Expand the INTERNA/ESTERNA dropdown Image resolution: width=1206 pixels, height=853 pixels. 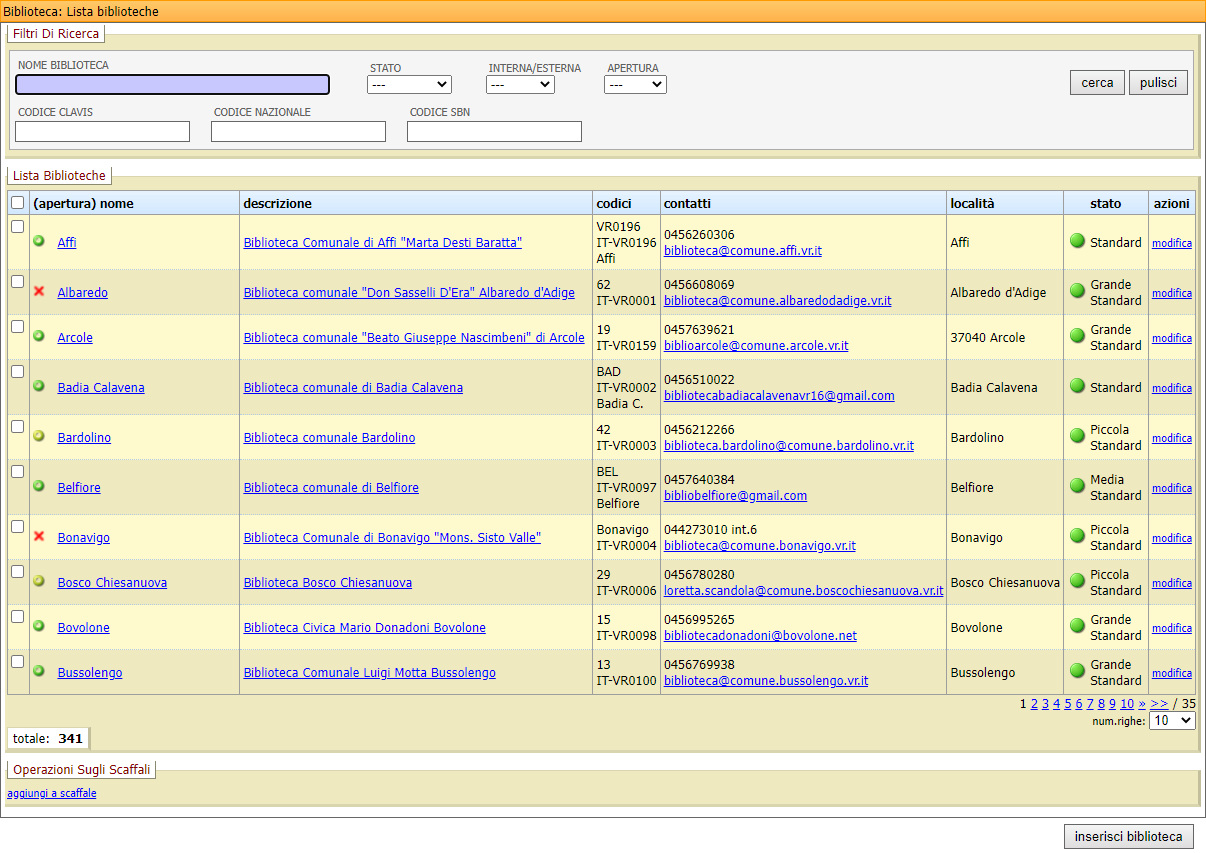tap(520, 85)
